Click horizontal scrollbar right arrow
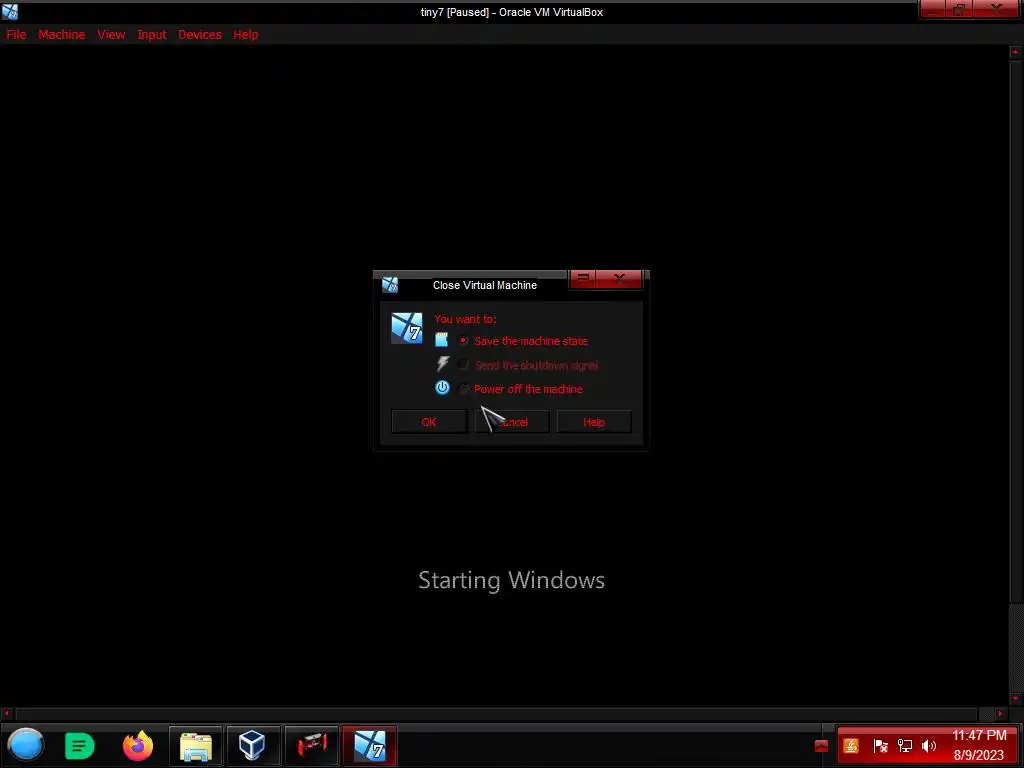This screenshot has height=768, width=1024. [x=1000, y=714]
